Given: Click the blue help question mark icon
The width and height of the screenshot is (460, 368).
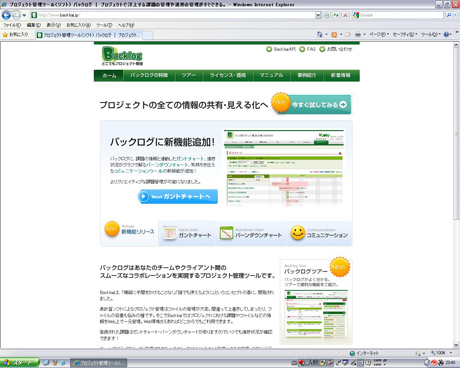Looking at the screenshot, I should pos(448,34).
